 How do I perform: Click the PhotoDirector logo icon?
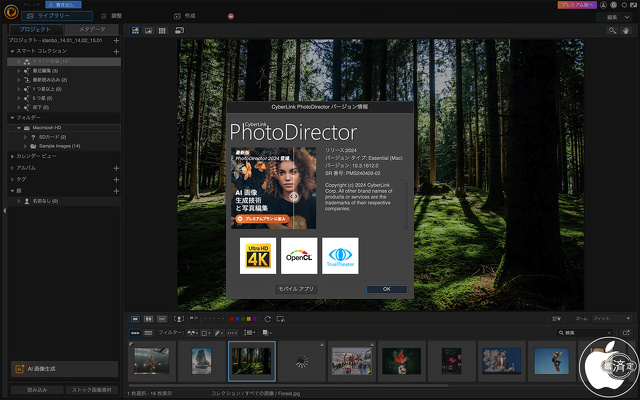(x=11, y=12)
